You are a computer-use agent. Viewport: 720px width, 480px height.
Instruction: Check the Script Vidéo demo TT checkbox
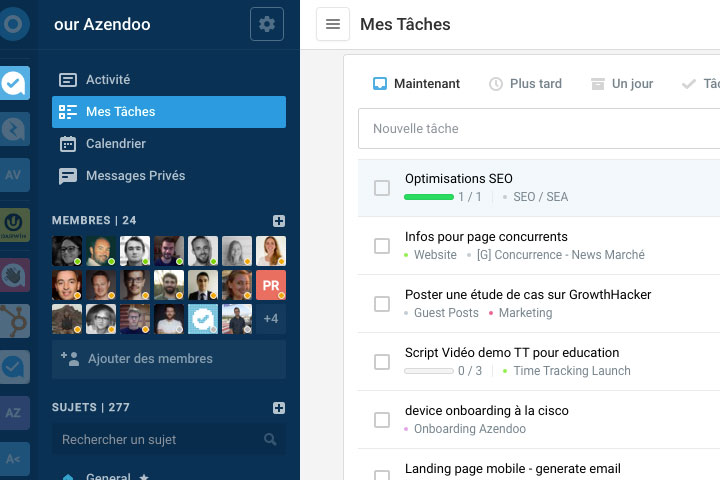point(382,362)
